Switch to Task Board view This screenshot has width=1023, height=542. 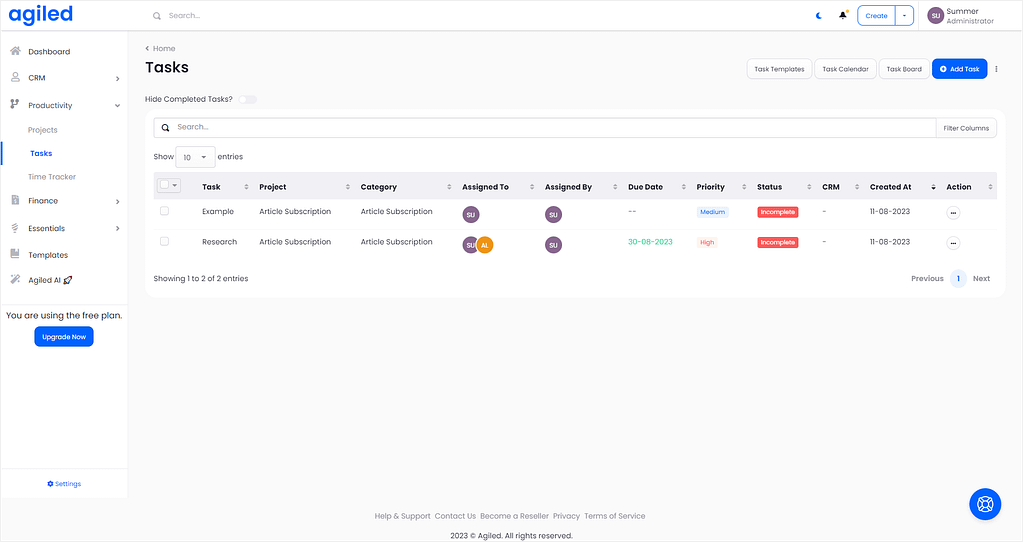tap(904, 69)
